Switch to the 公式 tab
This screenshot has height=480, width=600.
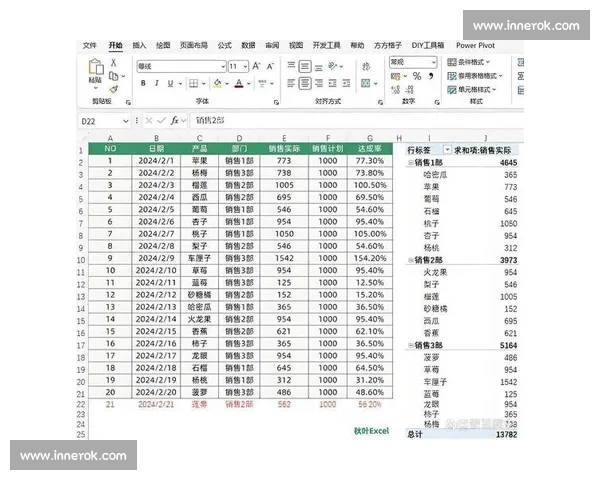tap(225, 45)
